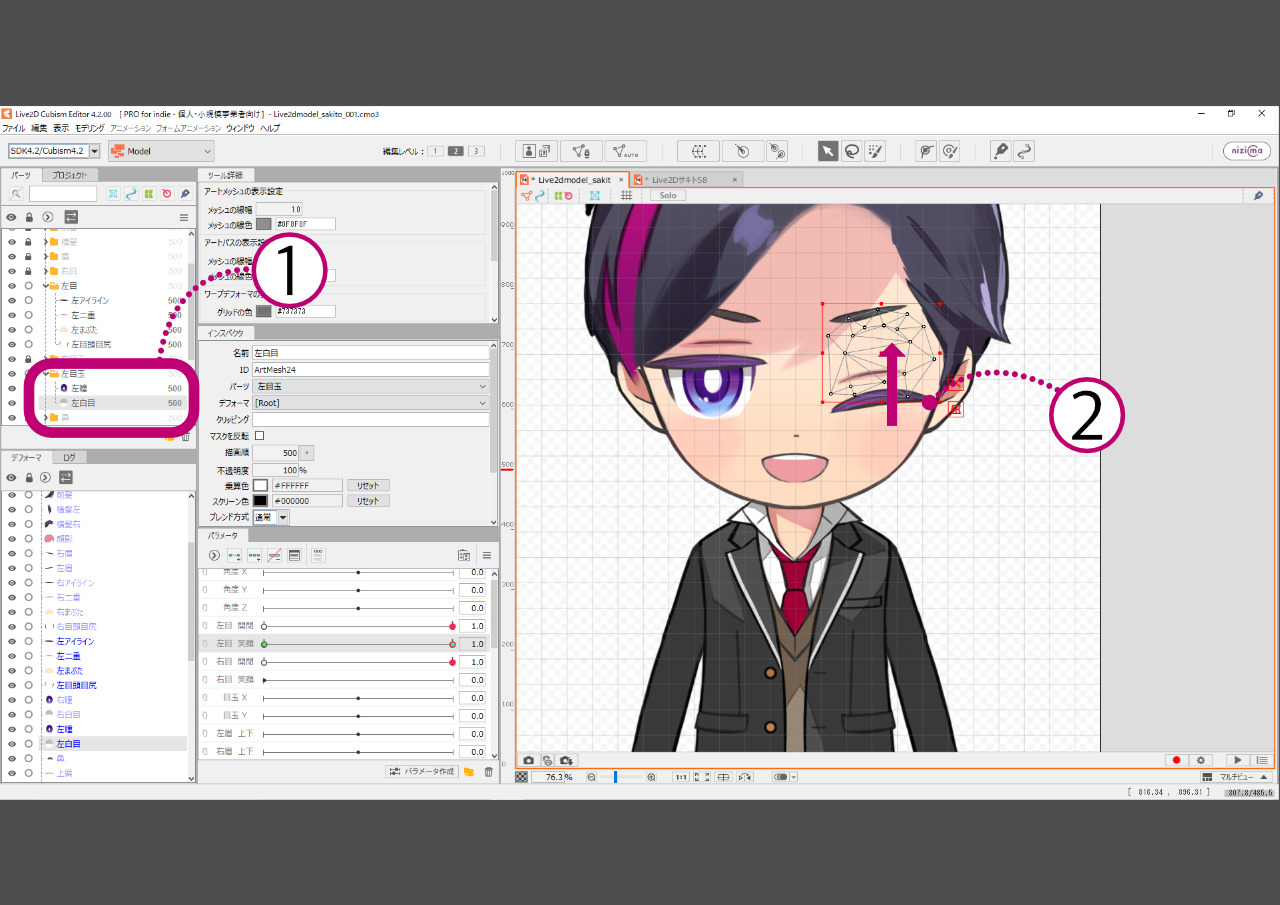The height and width of the screenshot is (905, 1280).
Task: Expand the 横髪 folder
Action: pos(46,241)
